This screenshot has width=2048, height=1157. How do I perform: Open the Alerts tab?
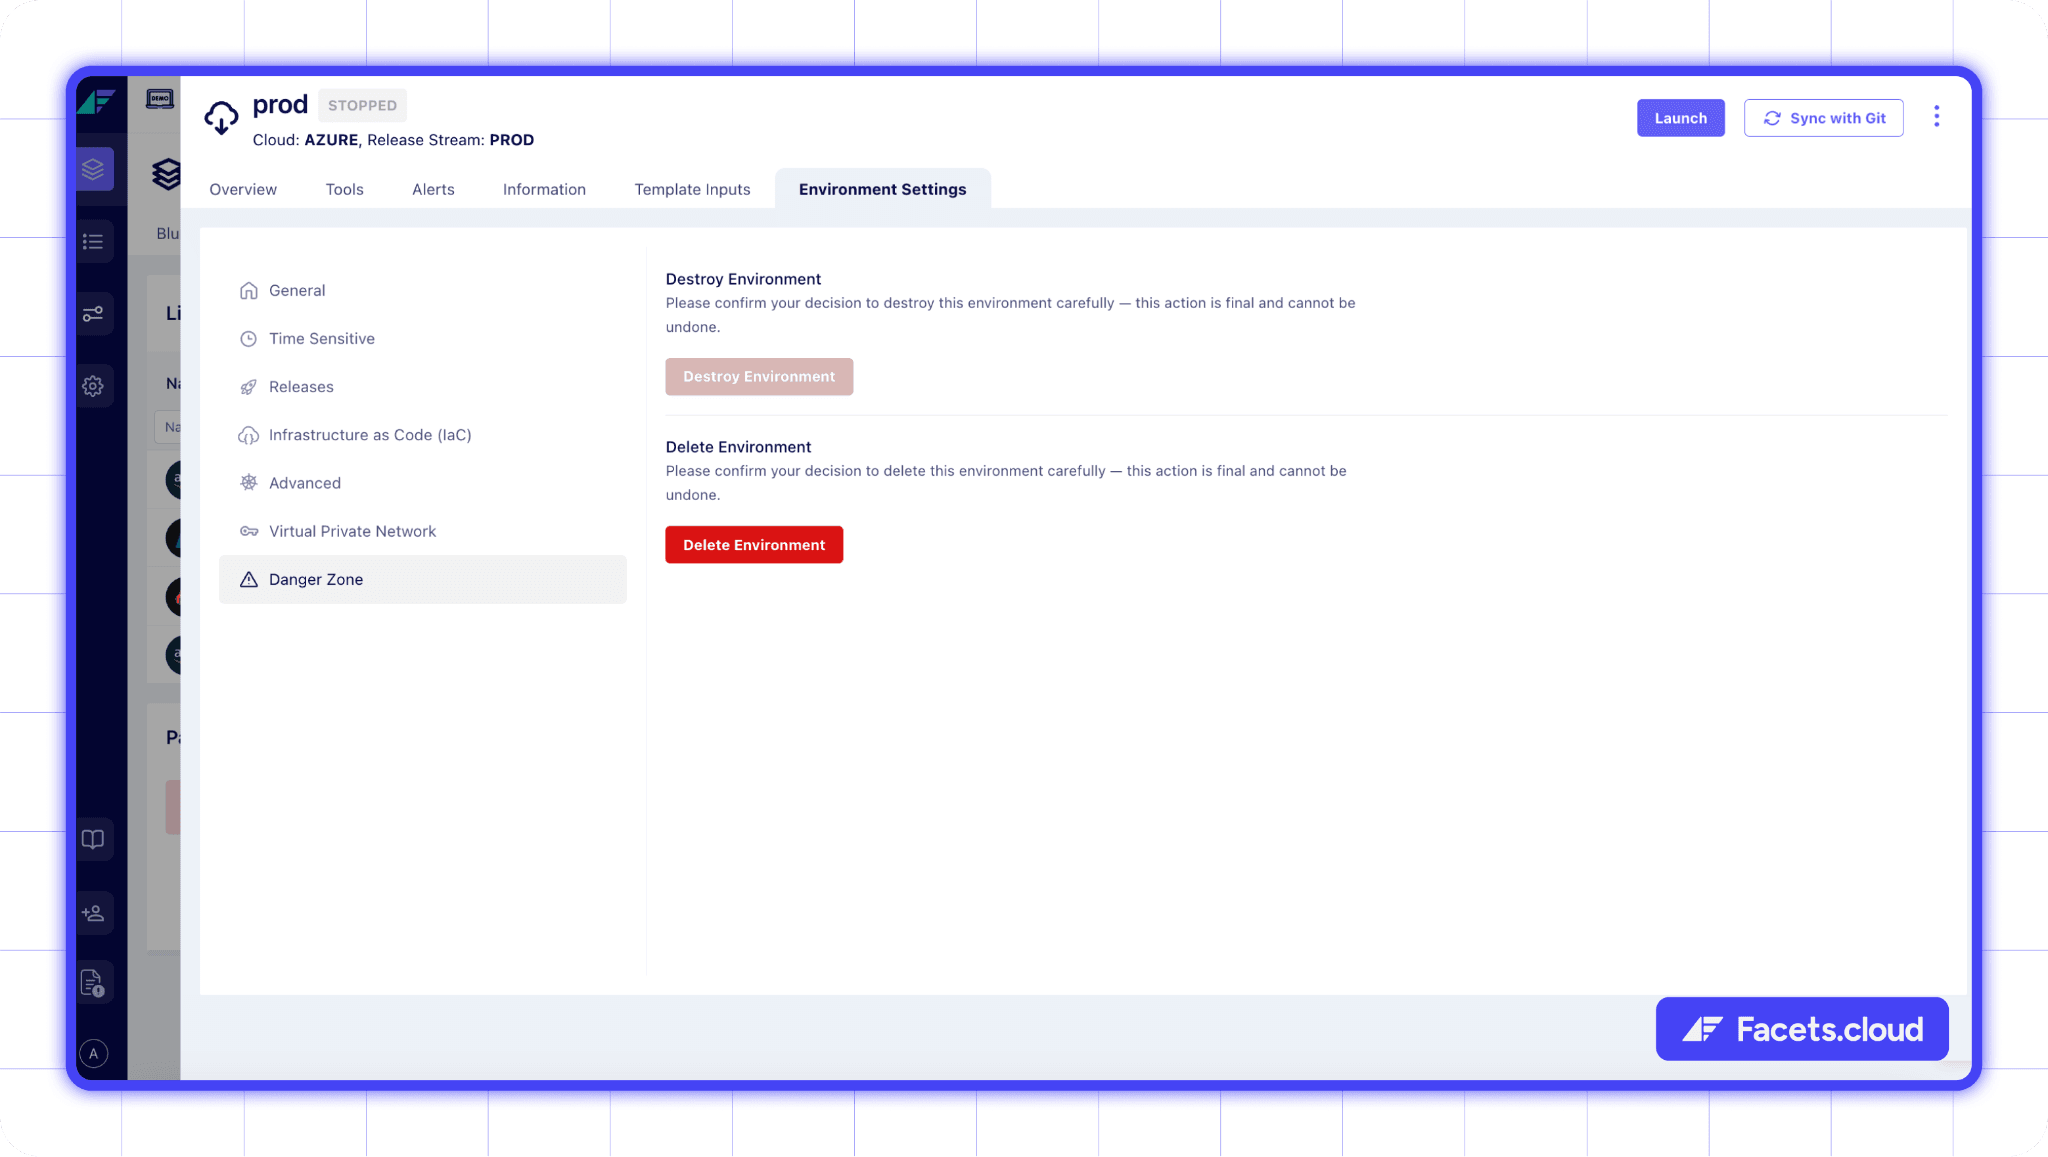(433, 189)
